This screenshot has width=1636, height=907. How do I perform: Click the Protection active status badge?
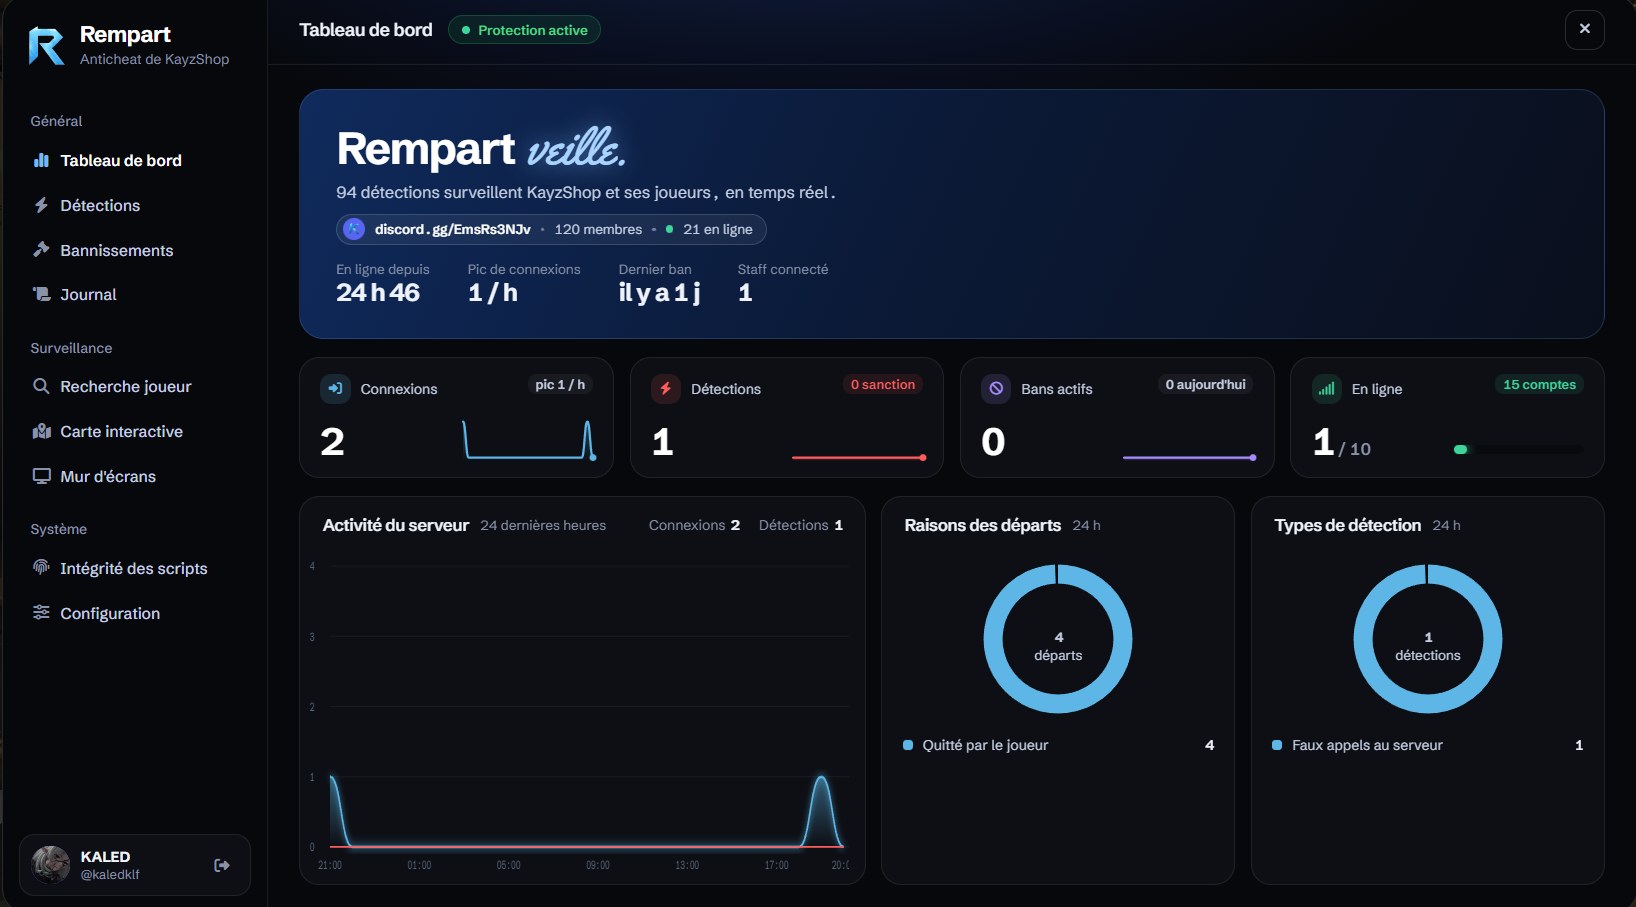pos(524,30)
